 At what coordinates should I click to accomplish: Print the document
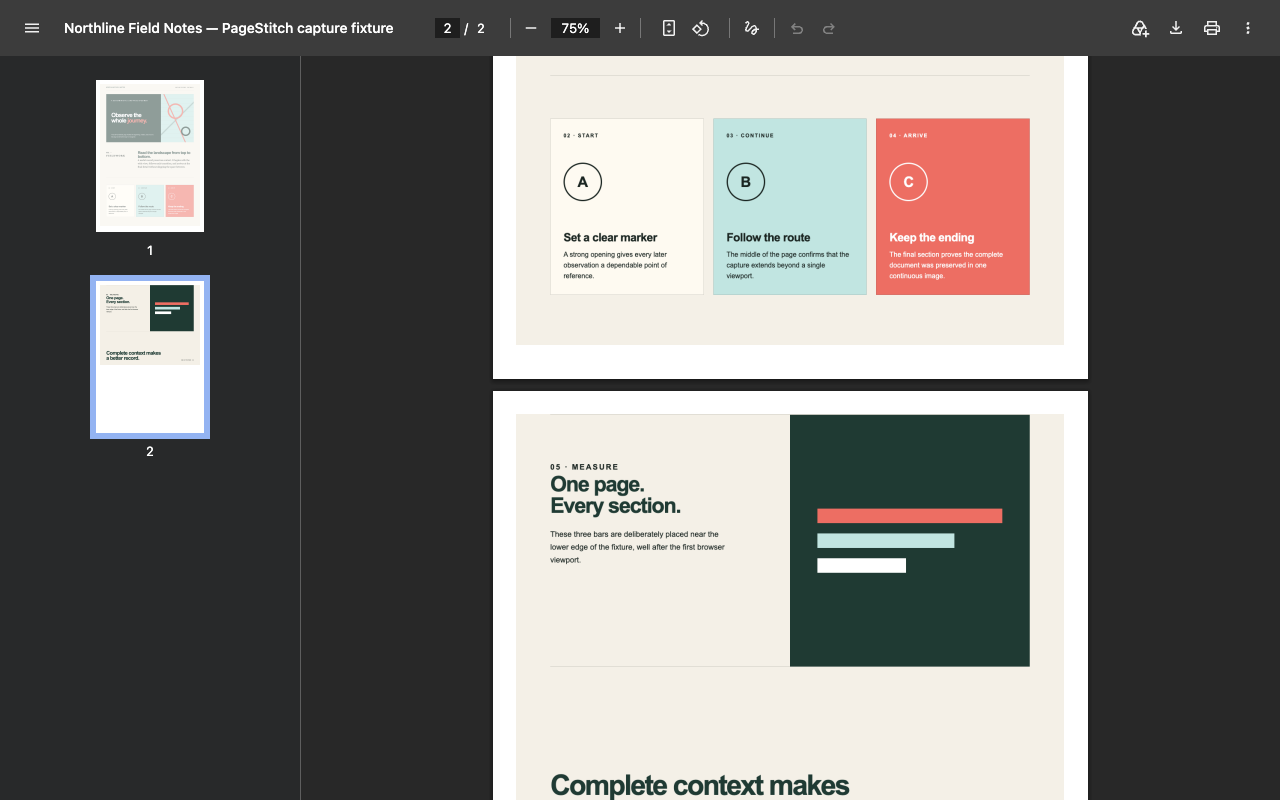click(x=1212, y=28)
